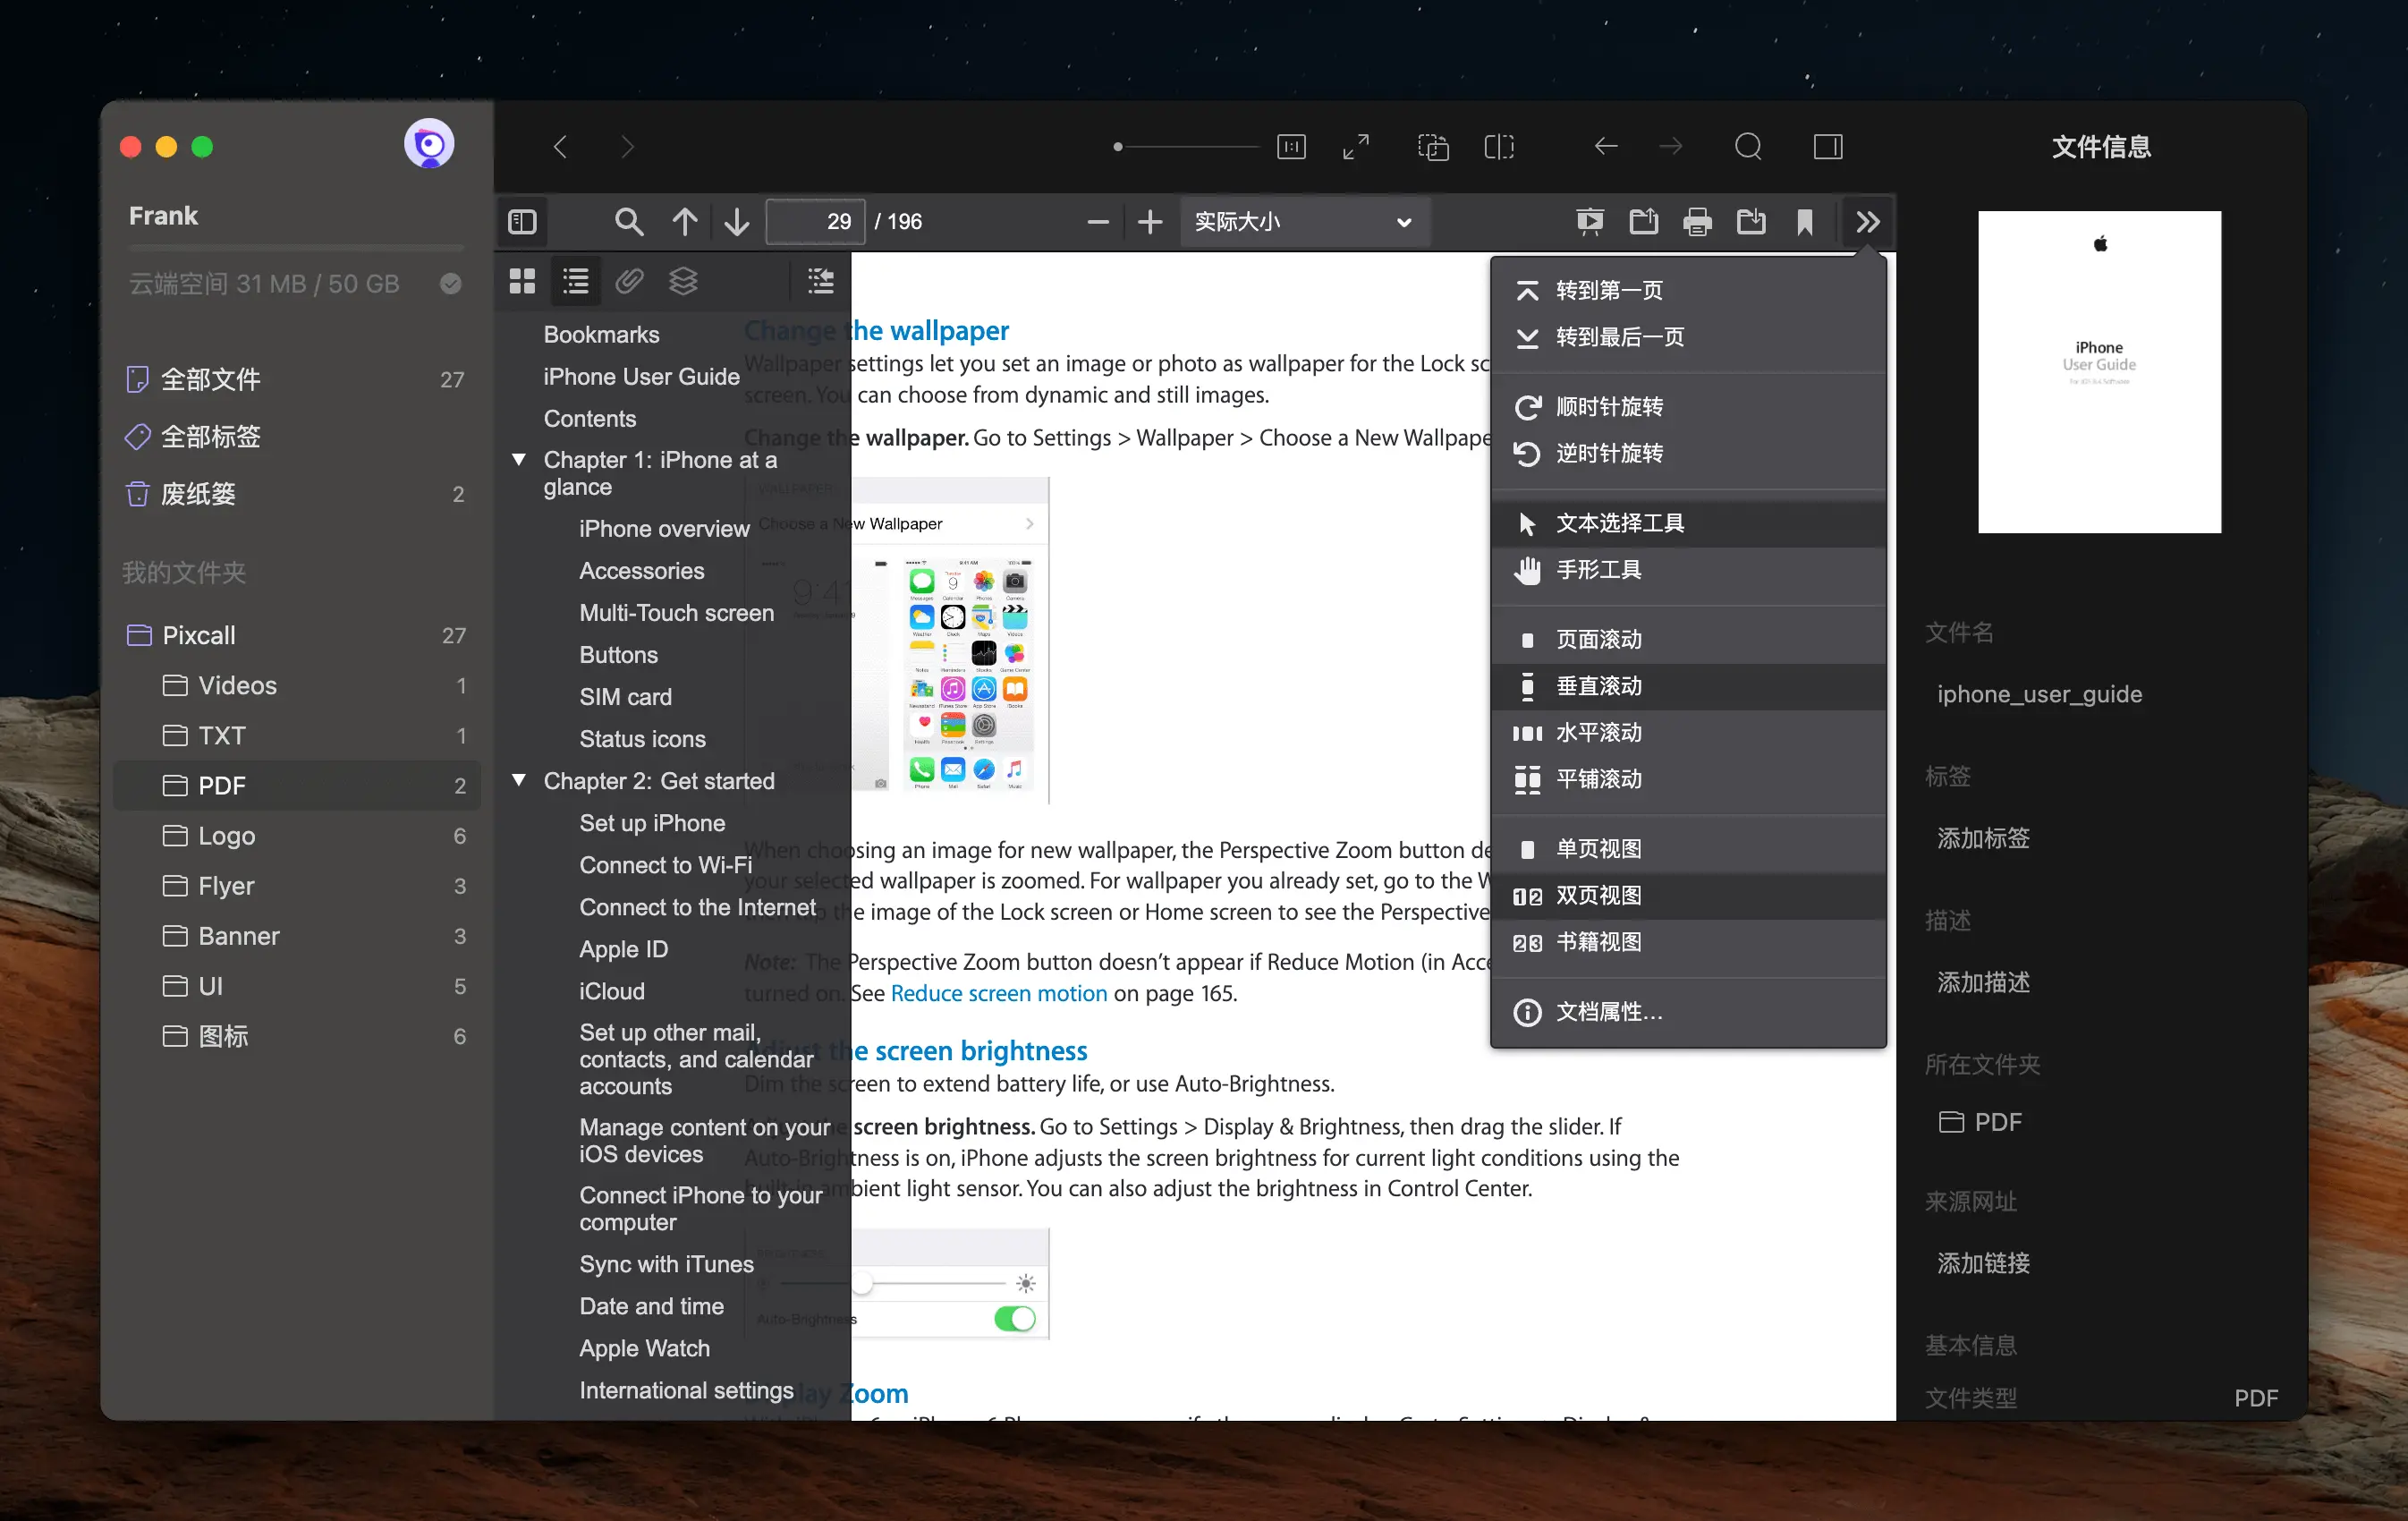Go to next page down arrow
The width and height of the screenshot is (2408, 1521).
[x=736, y=221]
